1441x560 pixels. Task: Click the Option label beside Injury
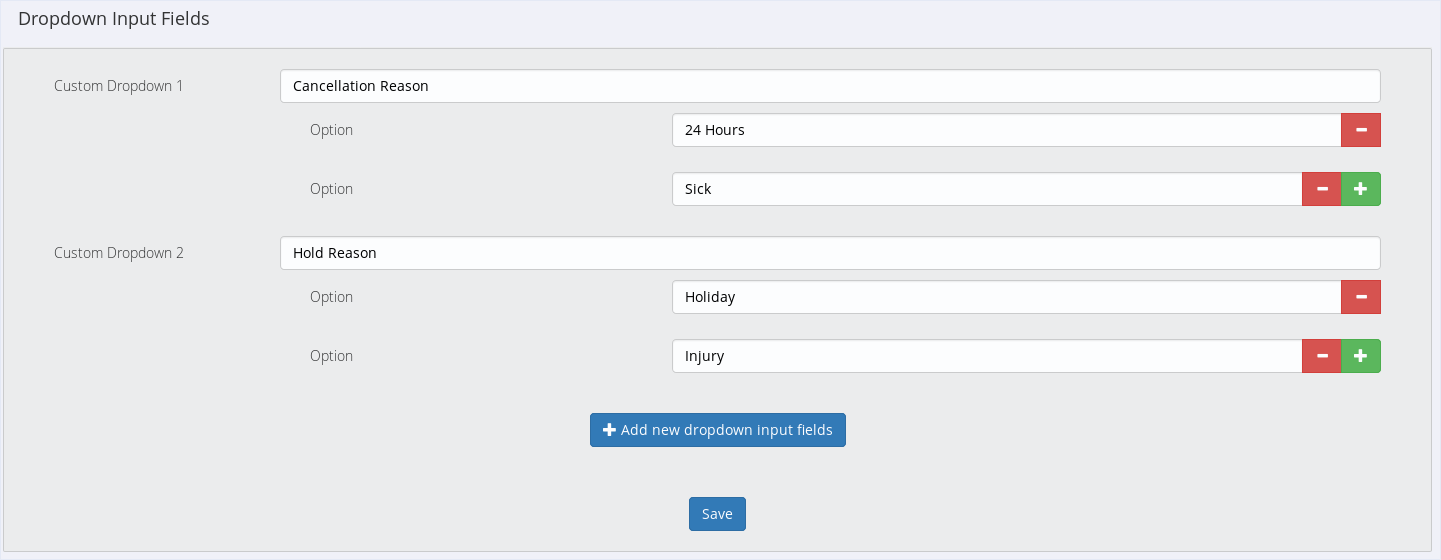(x=331, y=356)
